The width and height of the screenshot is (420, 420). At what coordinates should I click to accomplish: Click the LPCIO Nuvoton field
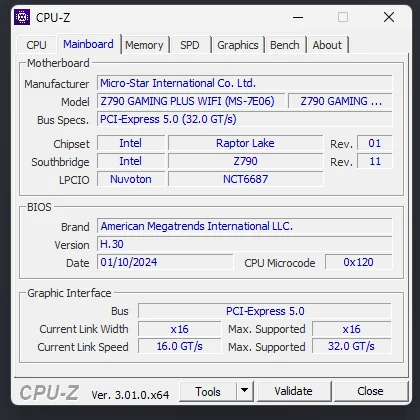131,179
